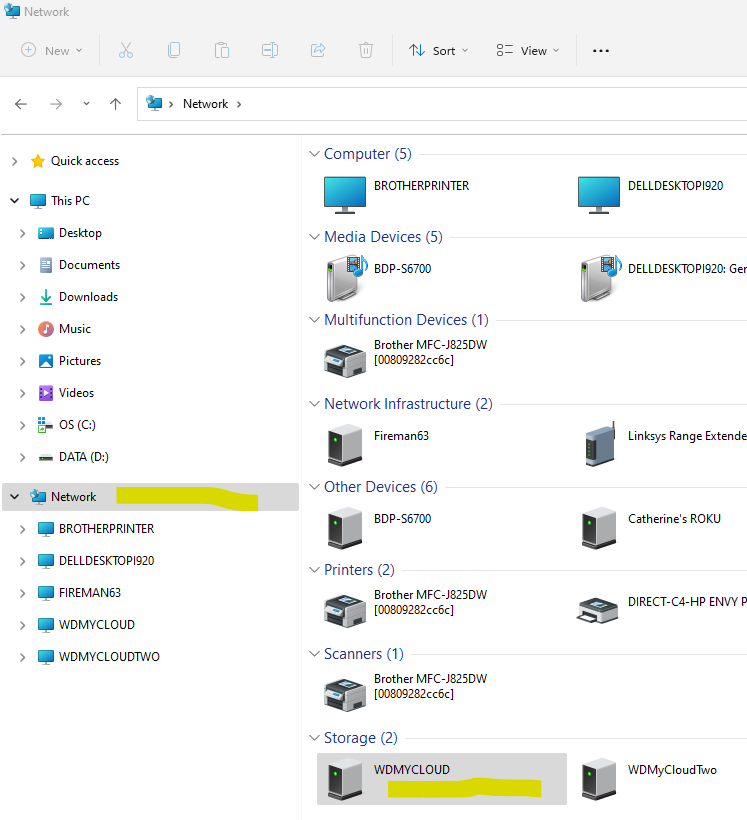Click the chevron after Network in address bar
The height and width of the screenshot is (820, 747).
pos(239,104)
